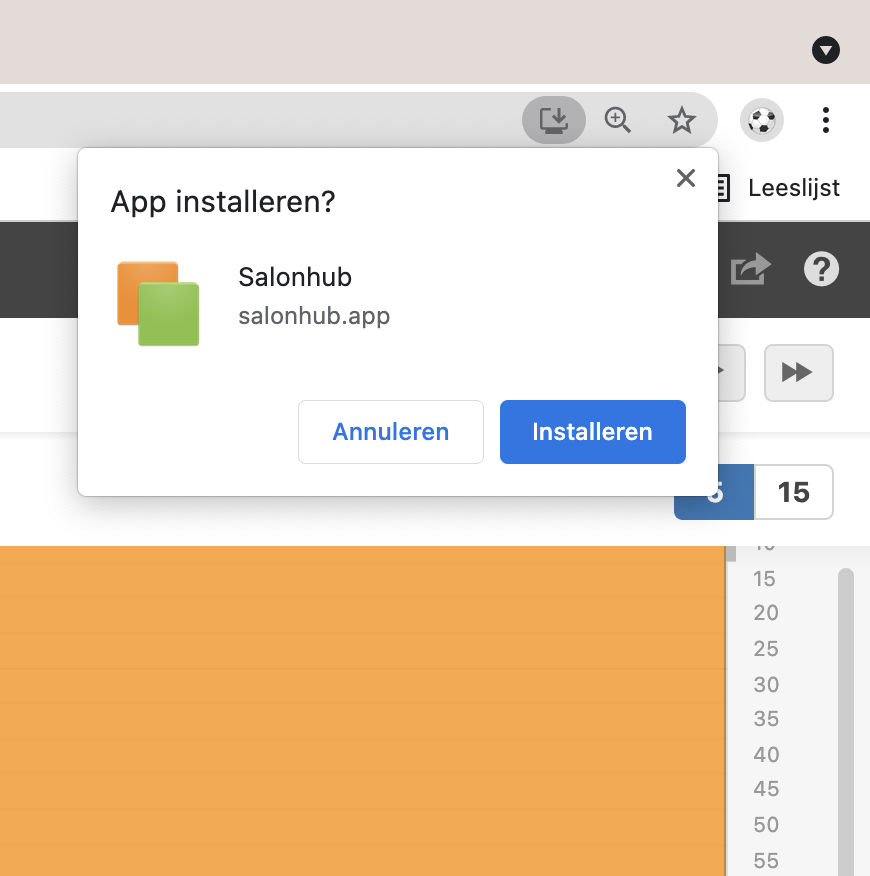Open the zoom magnifier icon

618,121
